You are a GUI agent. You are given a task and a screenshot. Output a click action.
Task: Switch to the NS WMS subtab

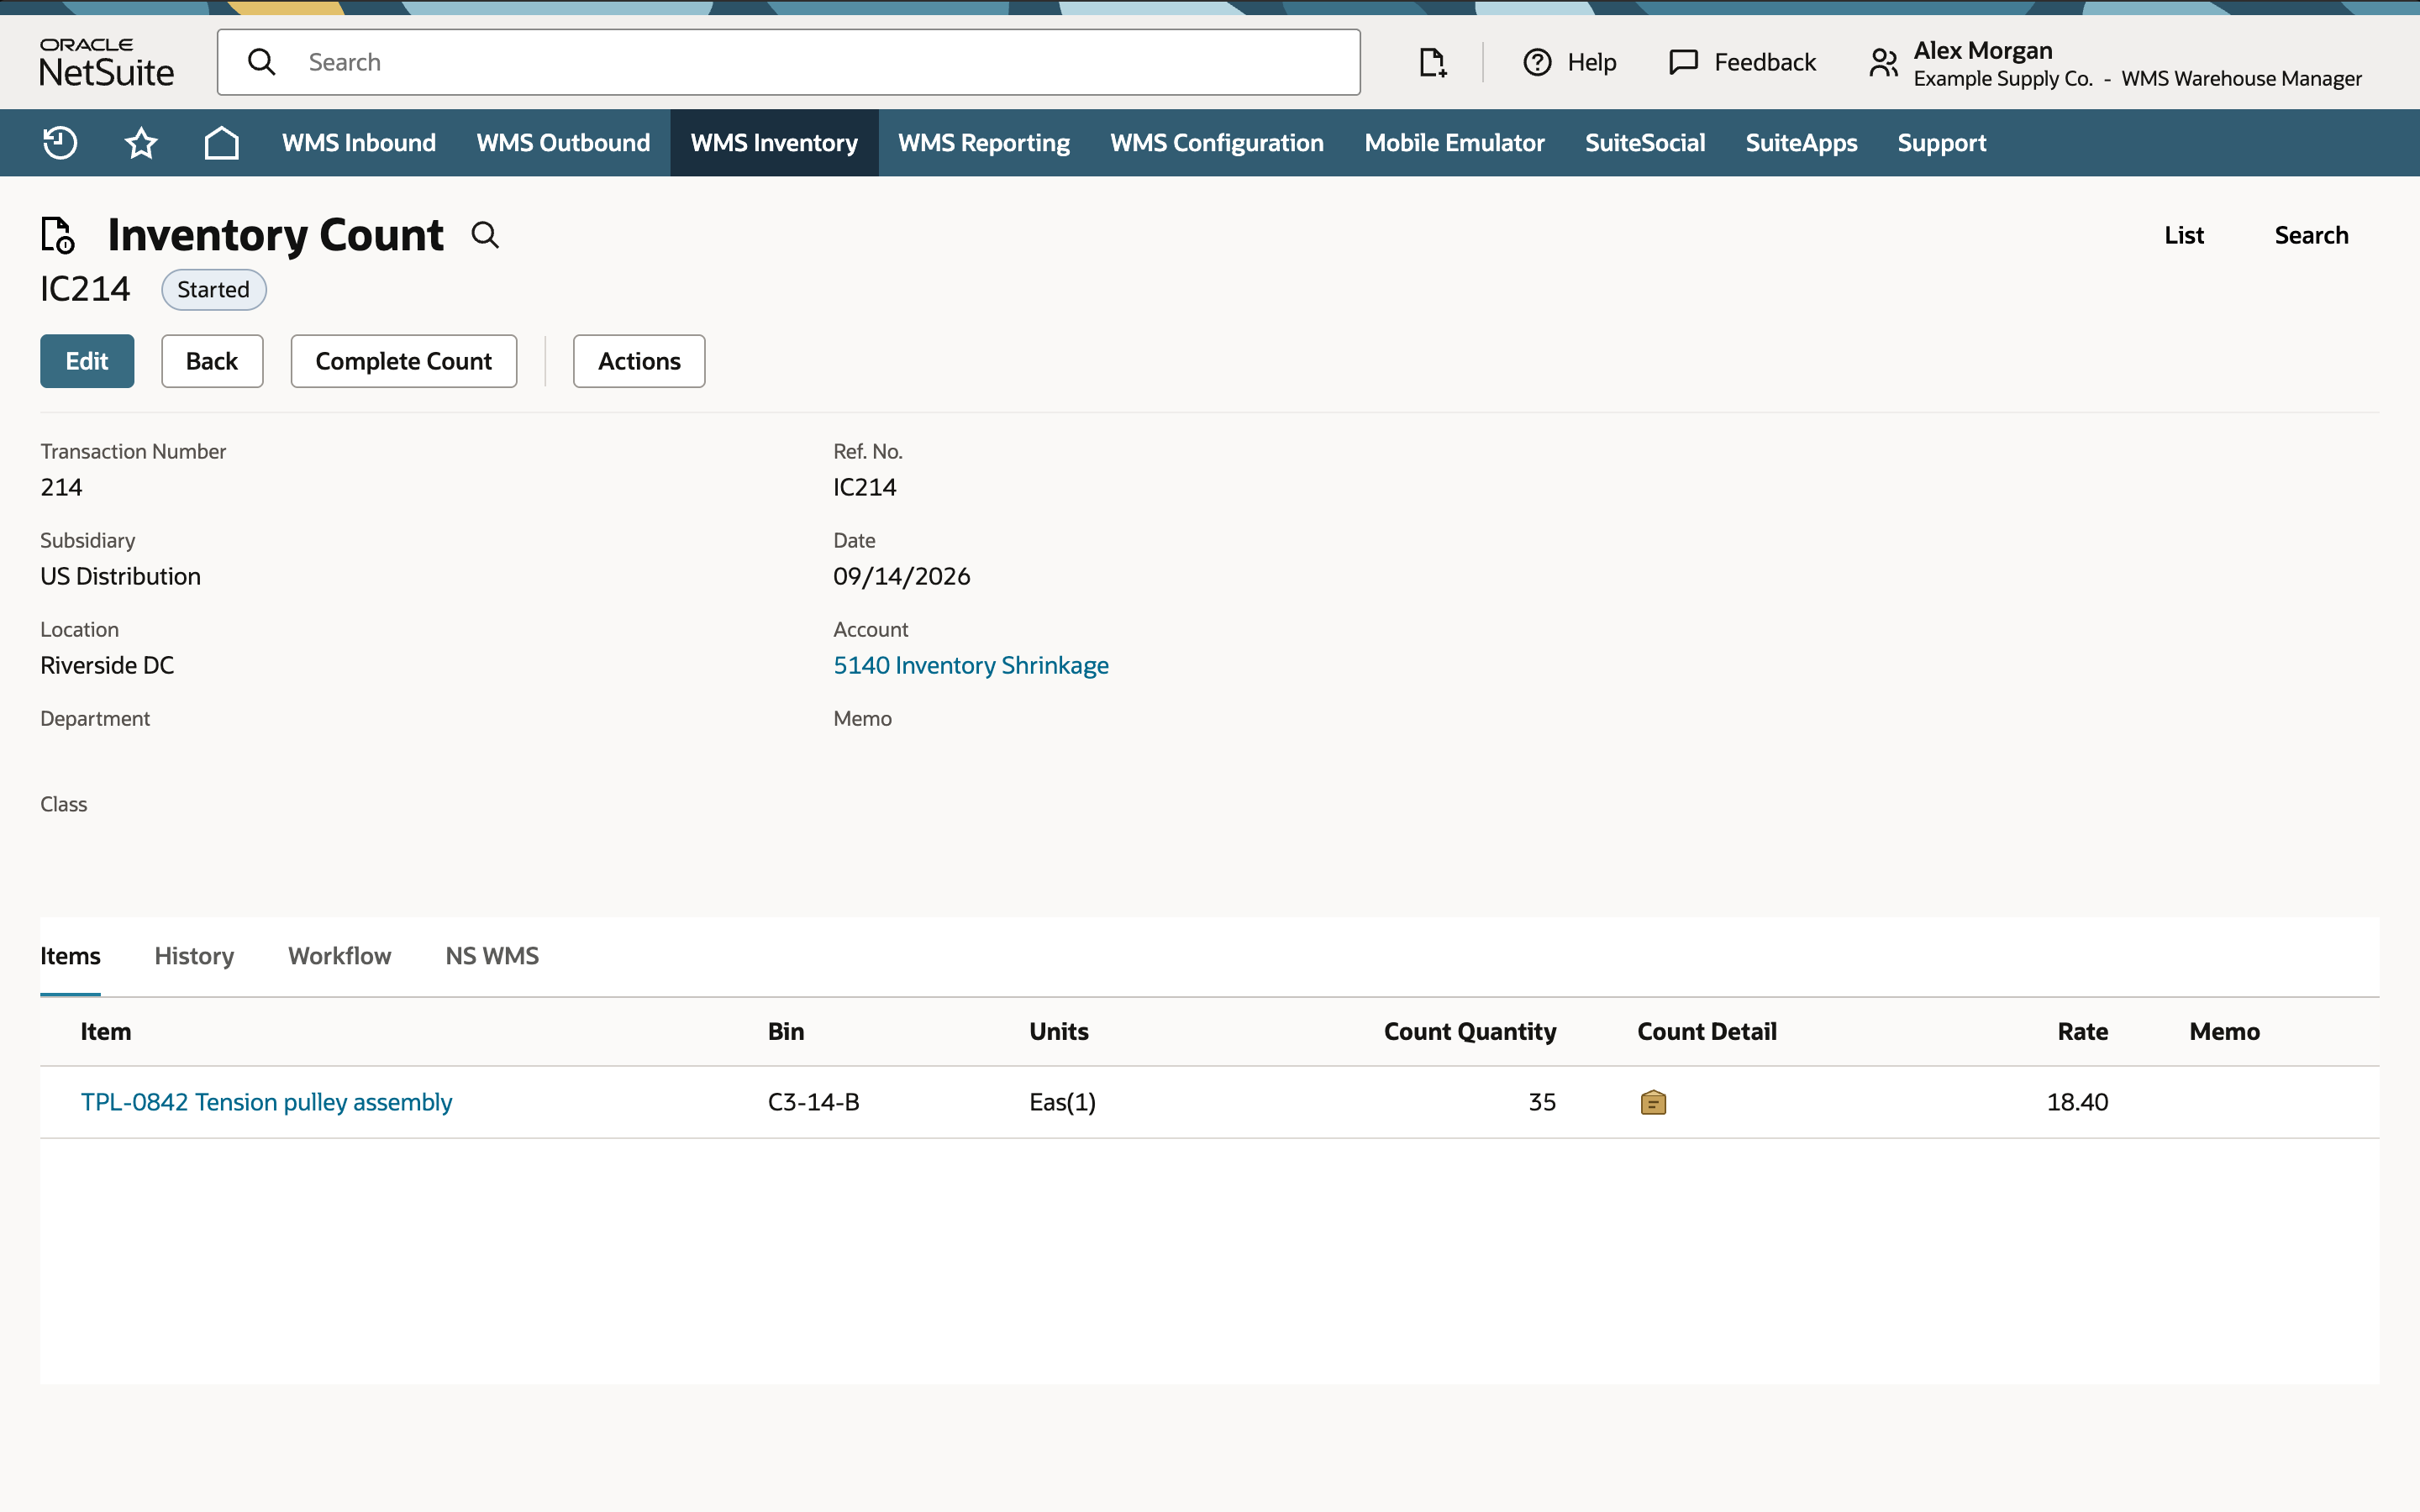(x=492, y=956)
